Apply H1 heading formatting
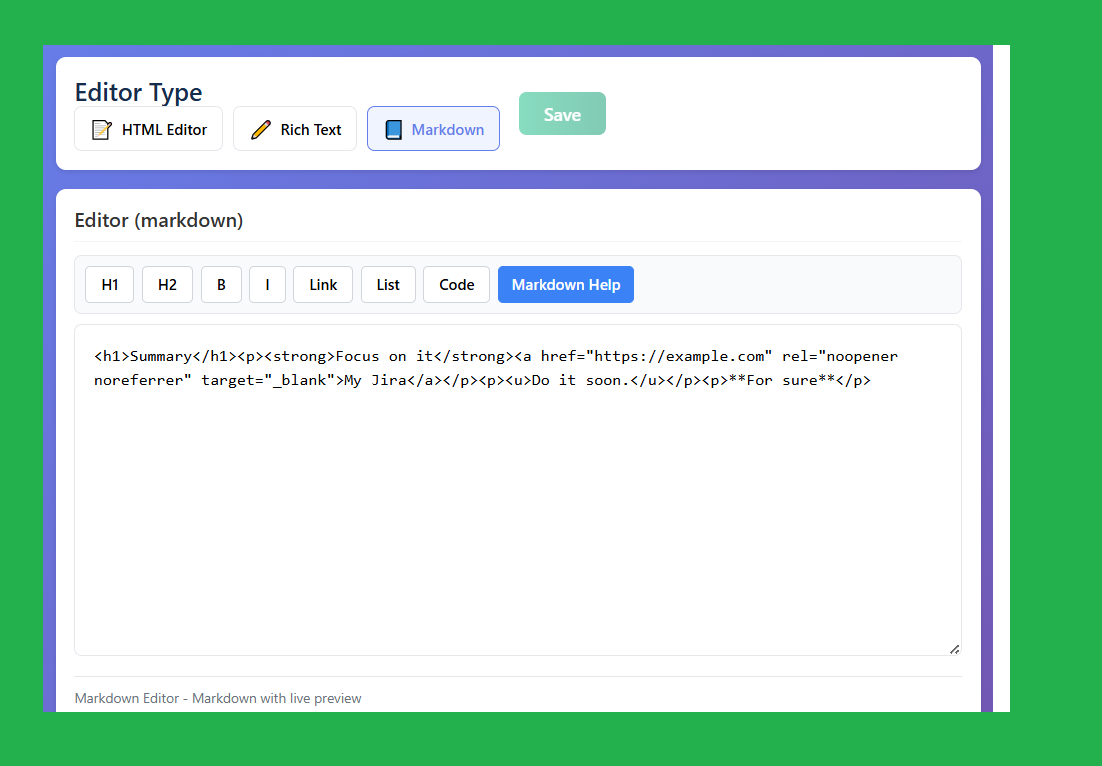The height and width of the screenshot is (766, 1102). coord(109,284)
